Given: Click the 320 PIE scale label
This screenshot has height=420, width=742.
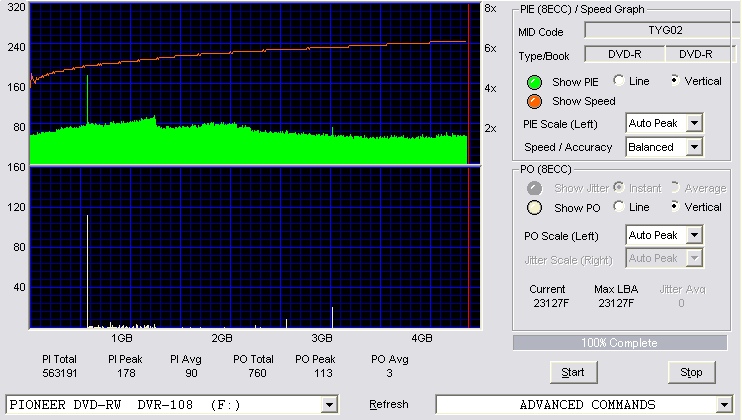Looking at the screenshot, I should coord(17,7).
